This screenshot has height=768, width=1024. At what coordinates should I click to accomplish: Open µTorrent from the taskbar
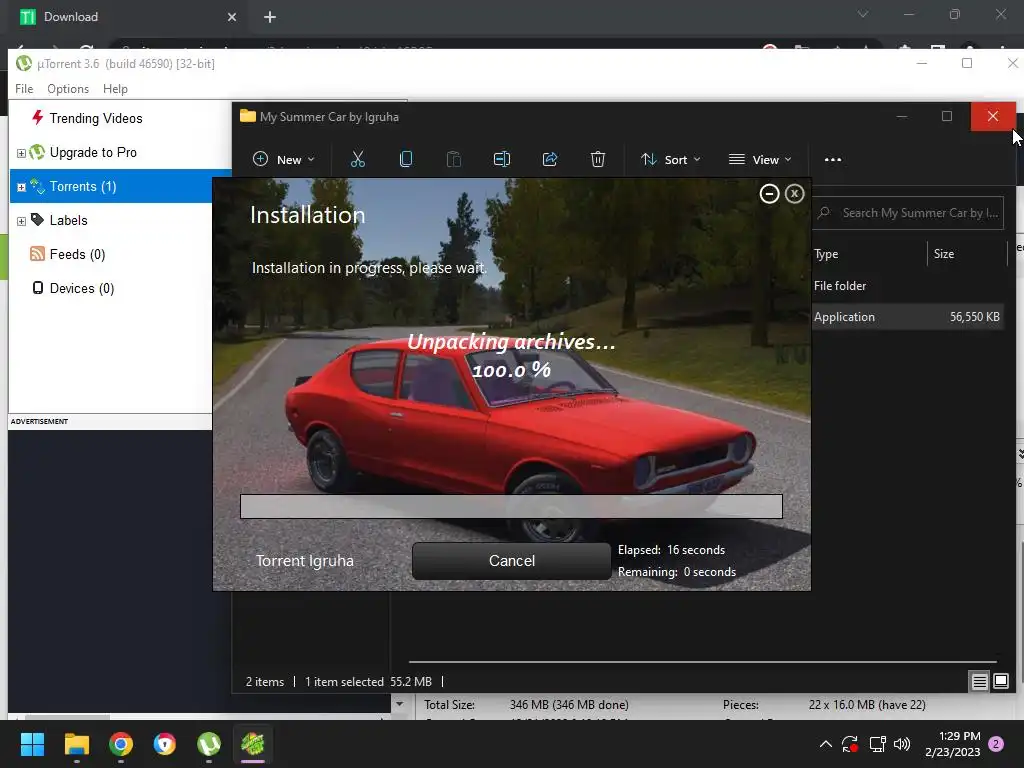[x=209, y=744]
